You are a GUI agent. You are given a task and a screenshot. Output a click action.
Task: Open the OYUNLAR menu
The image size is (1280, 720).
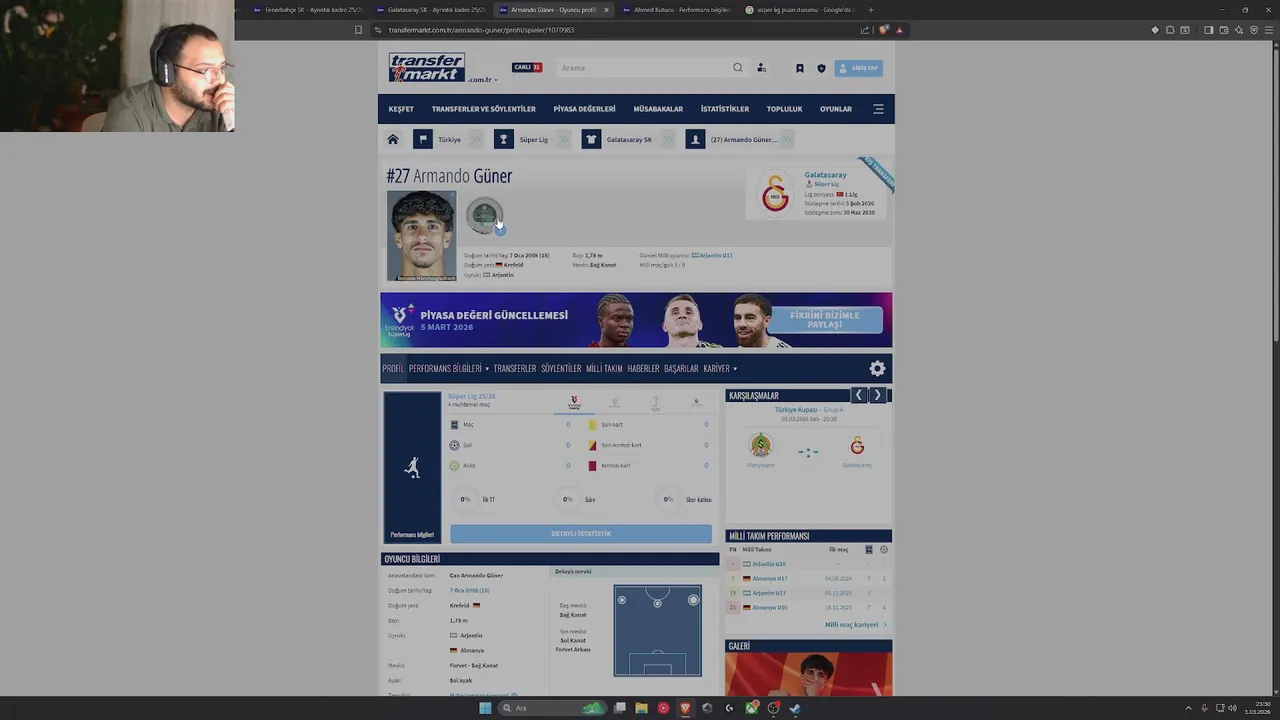[x=836, y=109]
